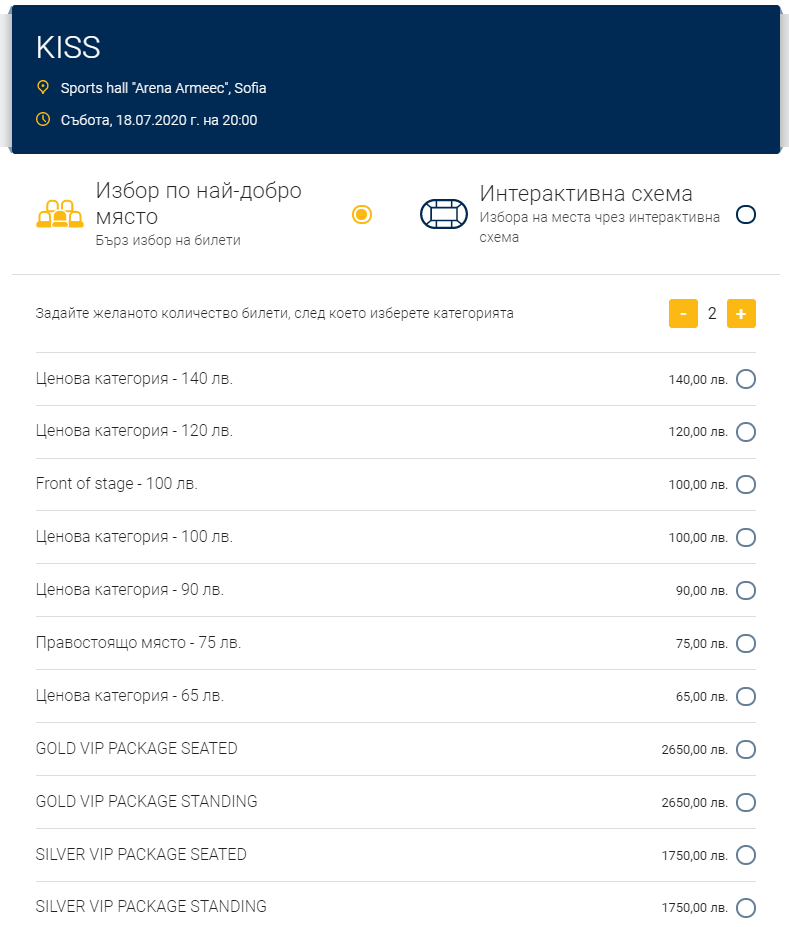
Task: Click the SILVER VIP PACKAGE SEATED label
Action: (x=141, y=854)
